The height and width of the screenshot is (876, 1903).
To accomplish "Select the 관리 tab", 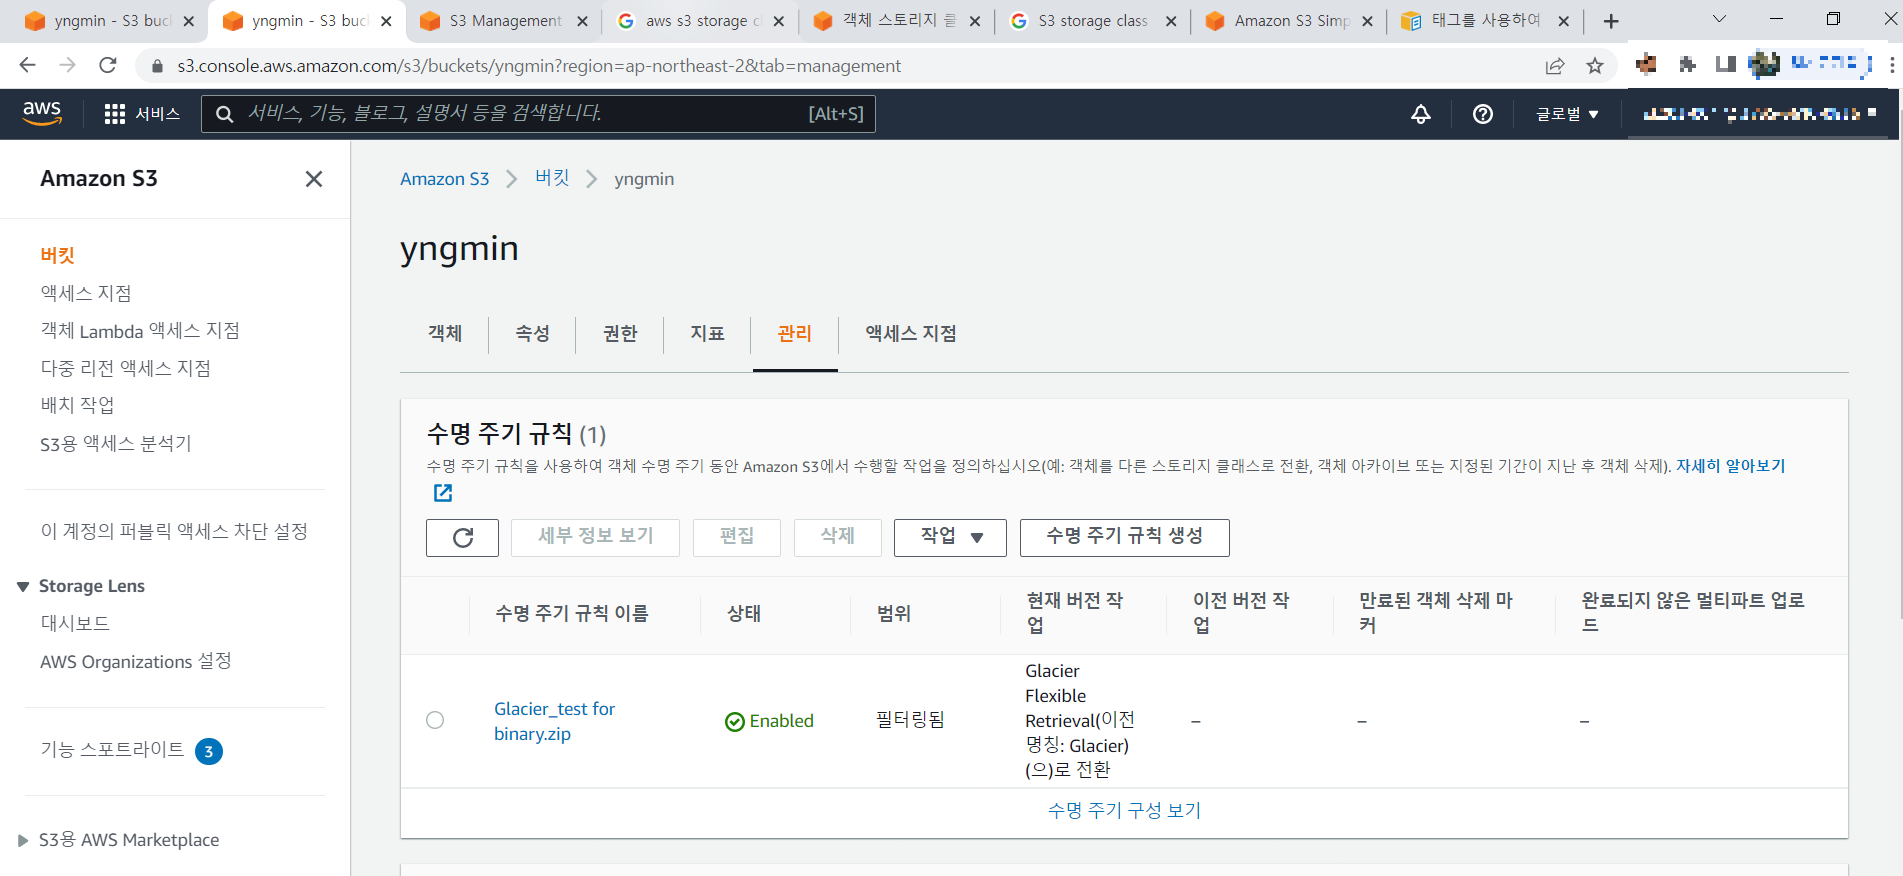I will tap(795, 334).
